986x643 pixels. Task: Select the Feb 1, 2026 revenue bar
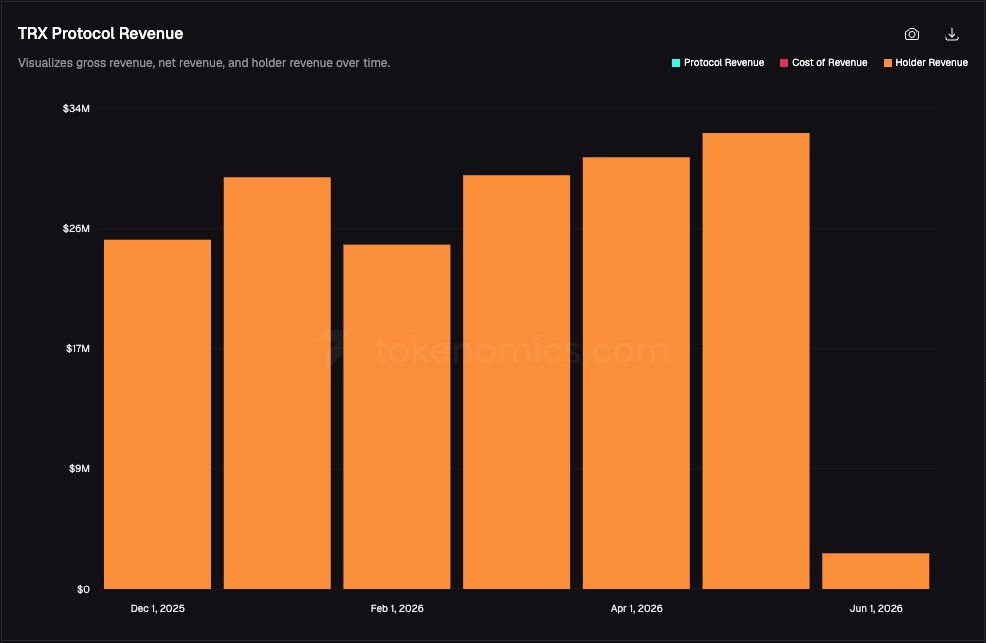click(397, 417)
